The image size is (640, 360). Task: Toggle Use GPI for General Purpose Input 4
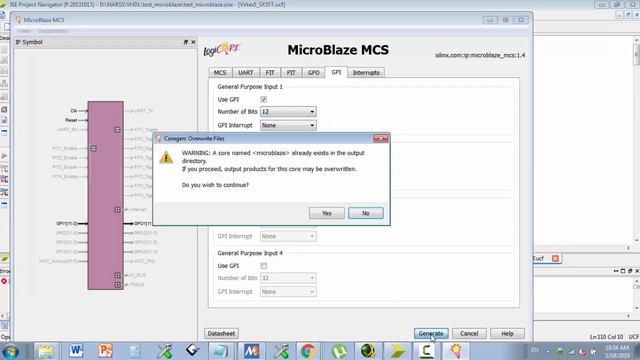(264, 266)
